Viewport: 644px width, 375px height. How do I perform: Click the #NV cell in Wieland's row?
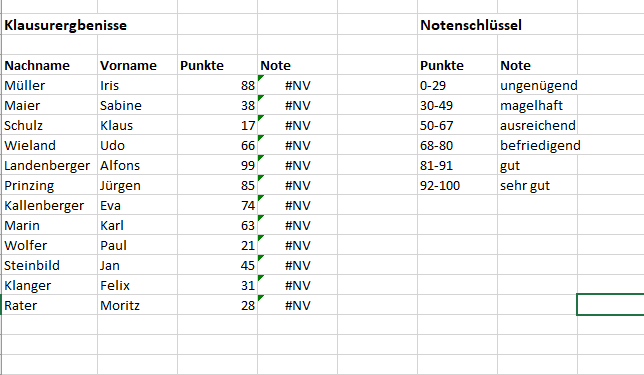click(x=297, y=145)
